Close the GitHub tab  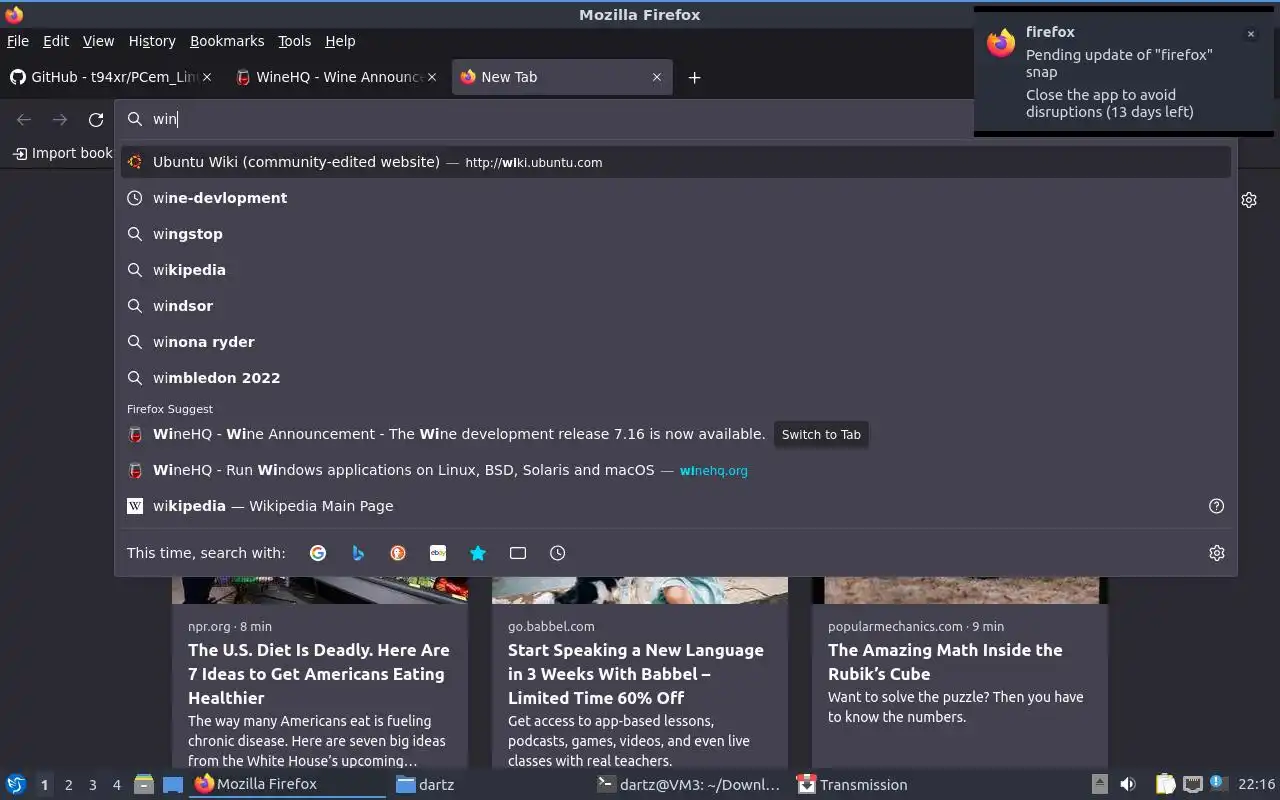pyautogui.click(x=207, y=77)
